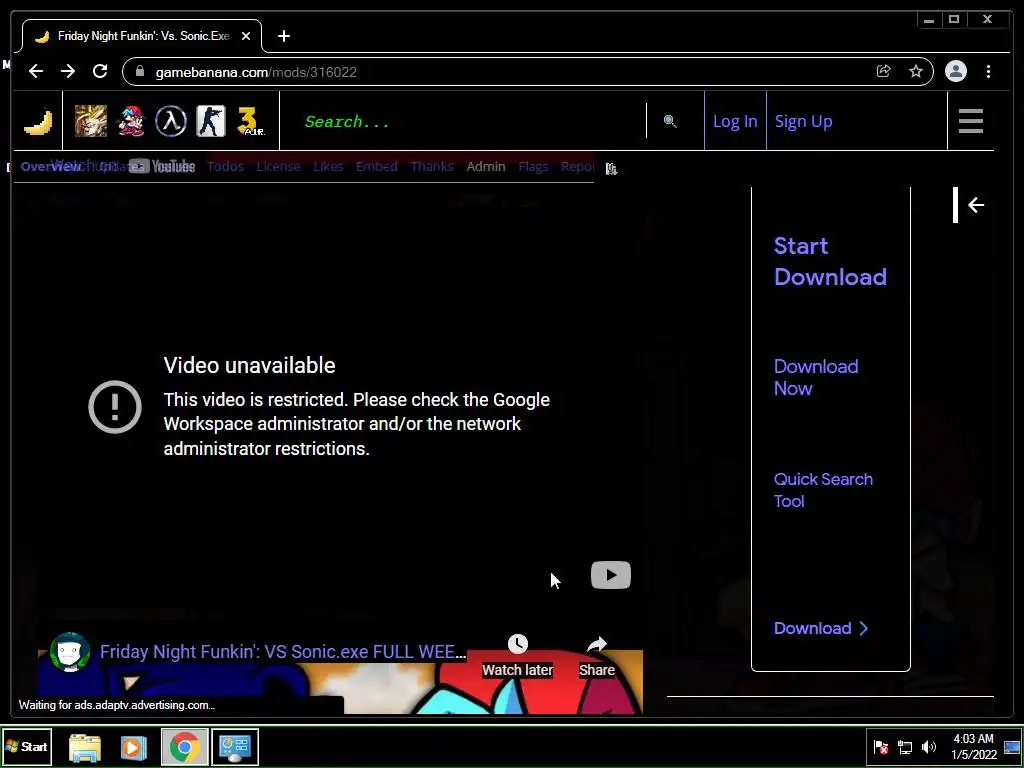Screen dimensions: 1024x768
Task: Click the clock date in tray
Action: [973, 747]
